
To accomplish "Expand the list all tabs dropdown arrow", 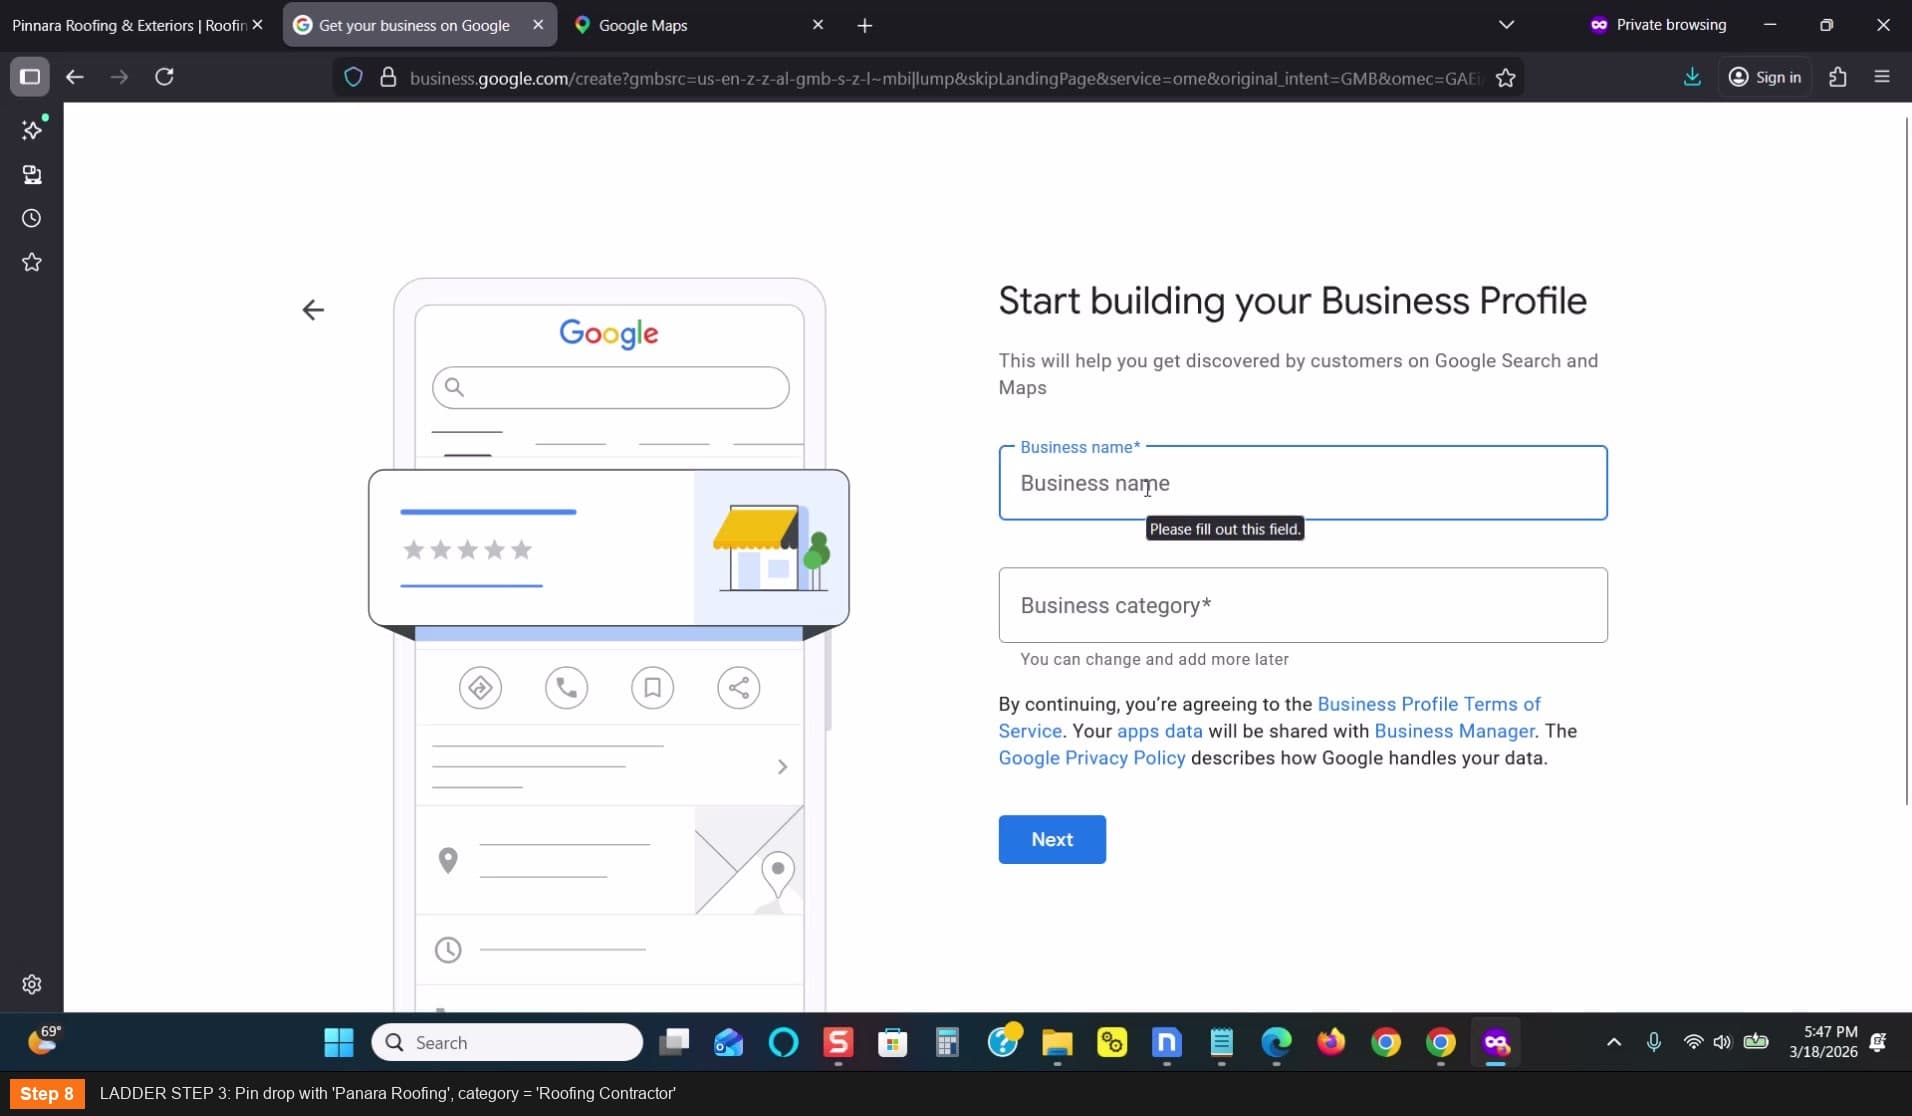I will point(1506,25).
